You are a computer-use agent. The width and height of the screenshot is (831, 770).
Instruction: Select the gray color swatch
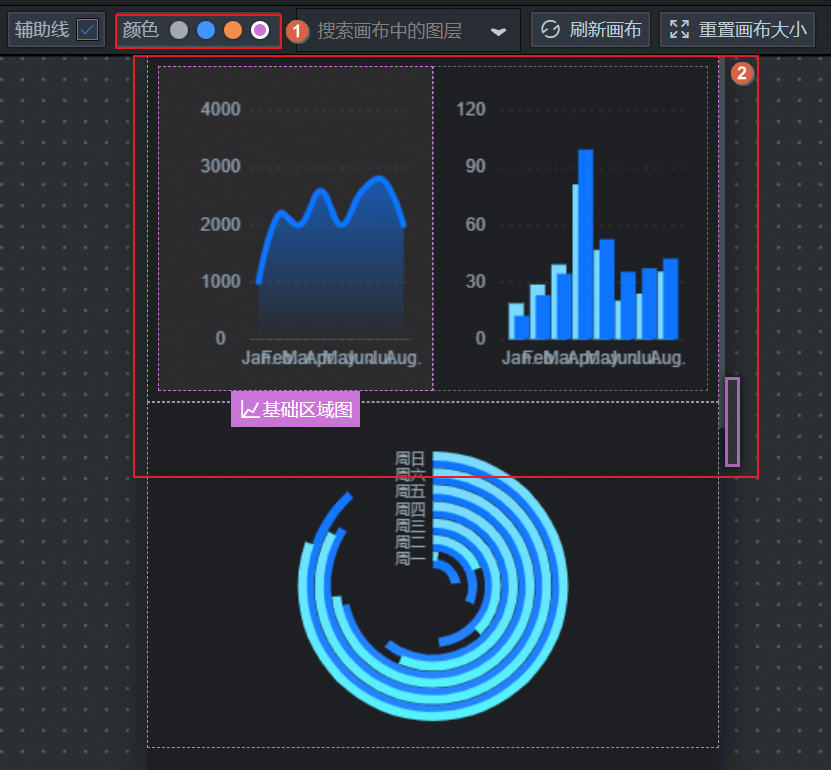click(179, 30)
